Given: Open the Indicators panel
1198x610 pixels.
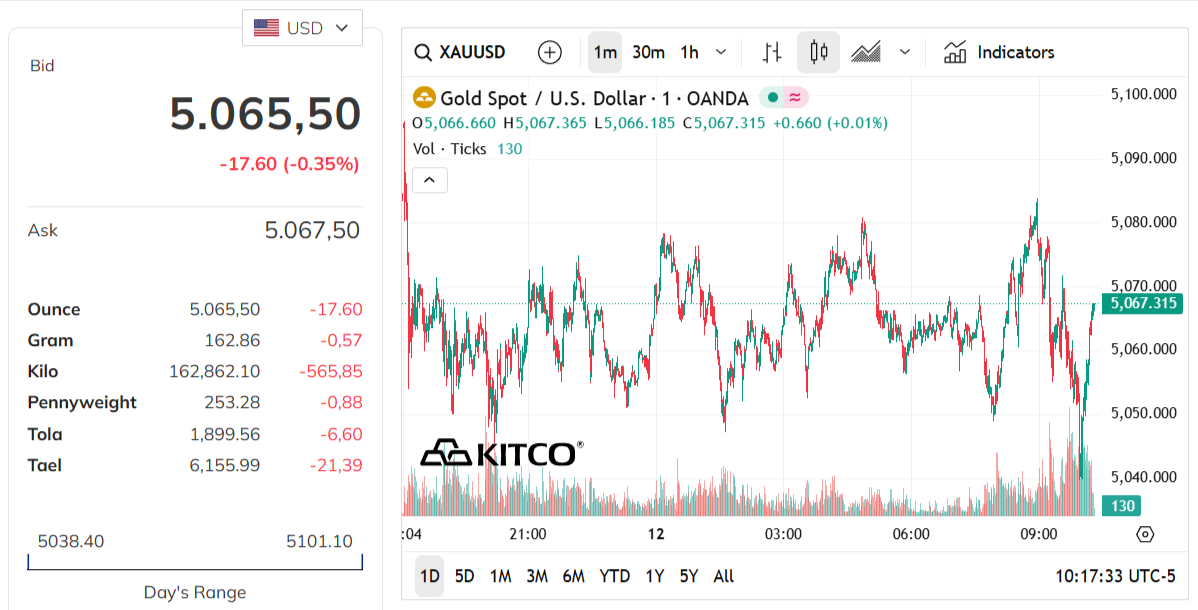Looking at the screenshot, I should tap(998, 52).
